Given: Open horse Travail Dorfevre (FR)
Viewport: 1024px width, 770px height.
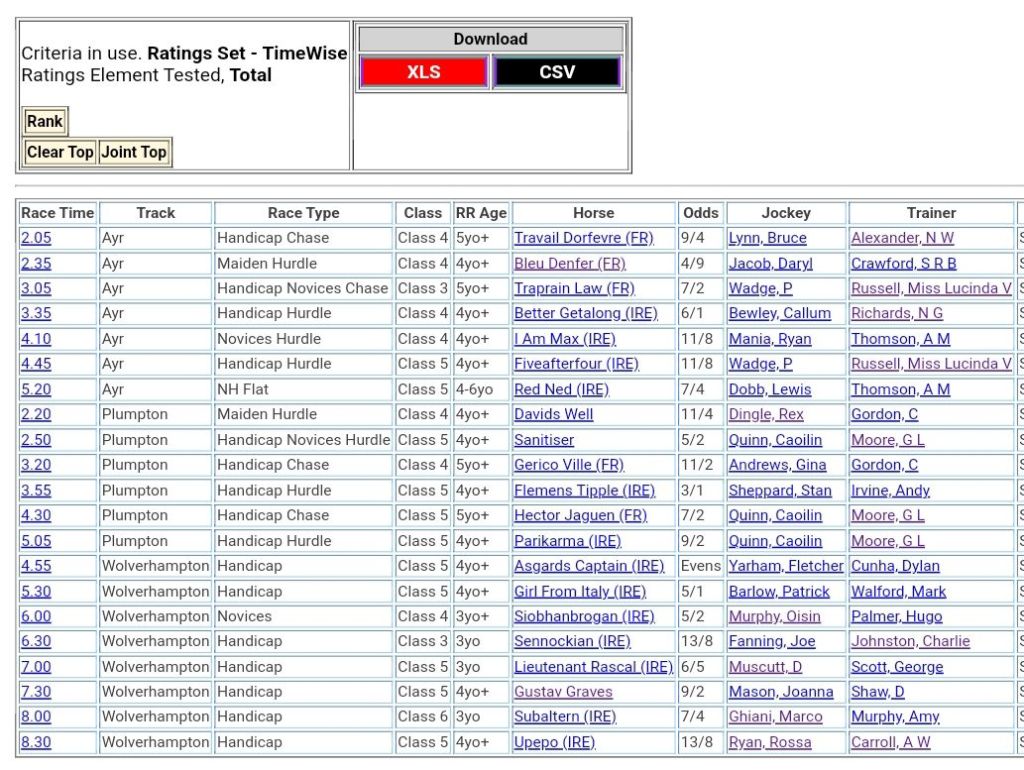Looking at the screenshot, I should (x=583, y=238).
